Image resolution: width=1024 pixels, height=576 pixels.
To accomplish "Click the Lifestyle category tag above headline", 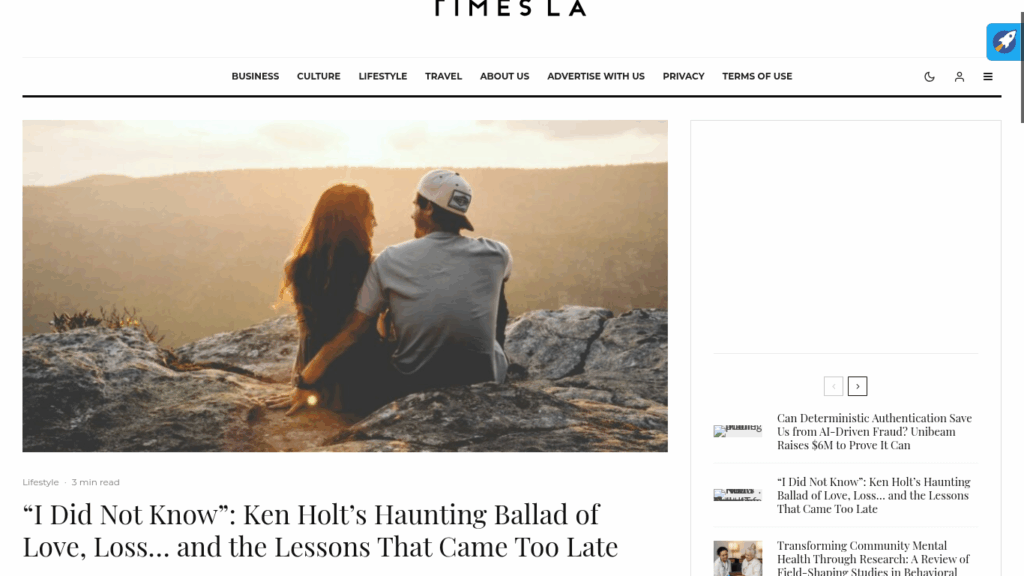I will point(40,482).
